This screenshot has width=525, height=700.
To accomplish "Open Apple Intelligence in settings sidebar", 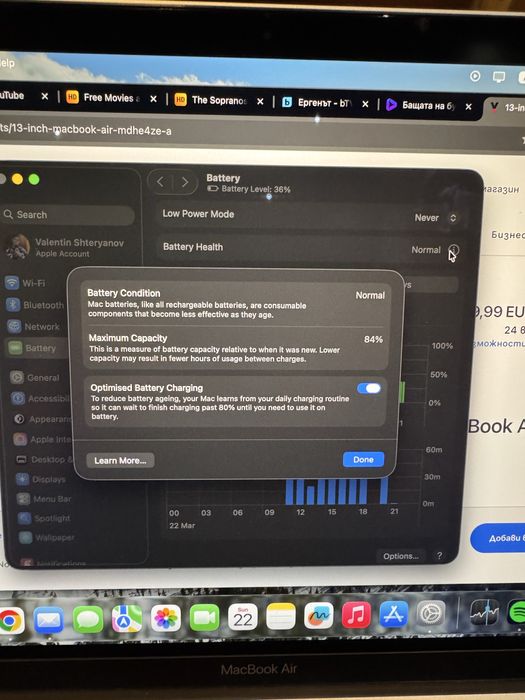I will (x=43, y=439).
